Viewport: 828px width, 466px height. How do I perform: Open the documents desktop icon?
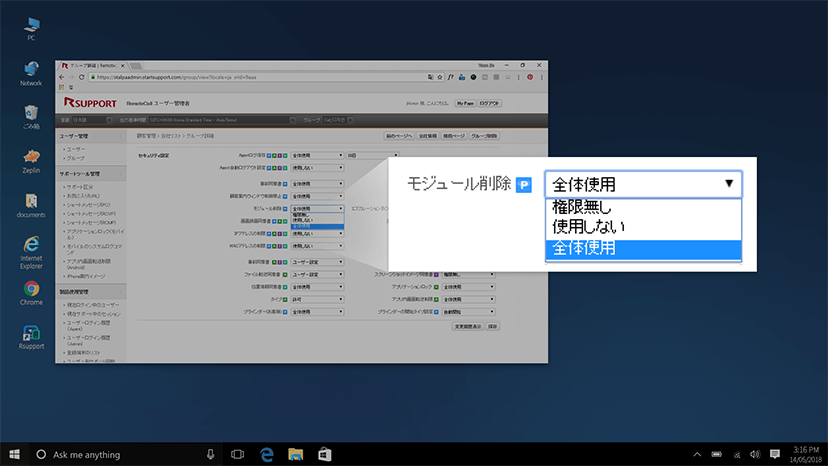pyautogui.click(x=31, y=206)
